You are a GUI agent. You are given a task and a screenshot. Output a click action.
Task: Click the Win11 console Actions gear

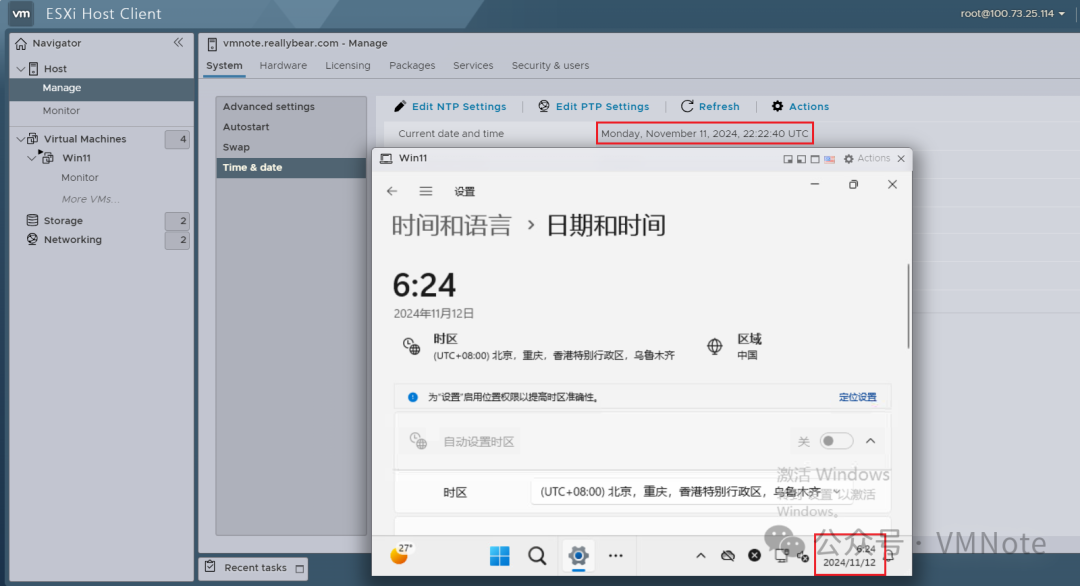pos(849,158)
